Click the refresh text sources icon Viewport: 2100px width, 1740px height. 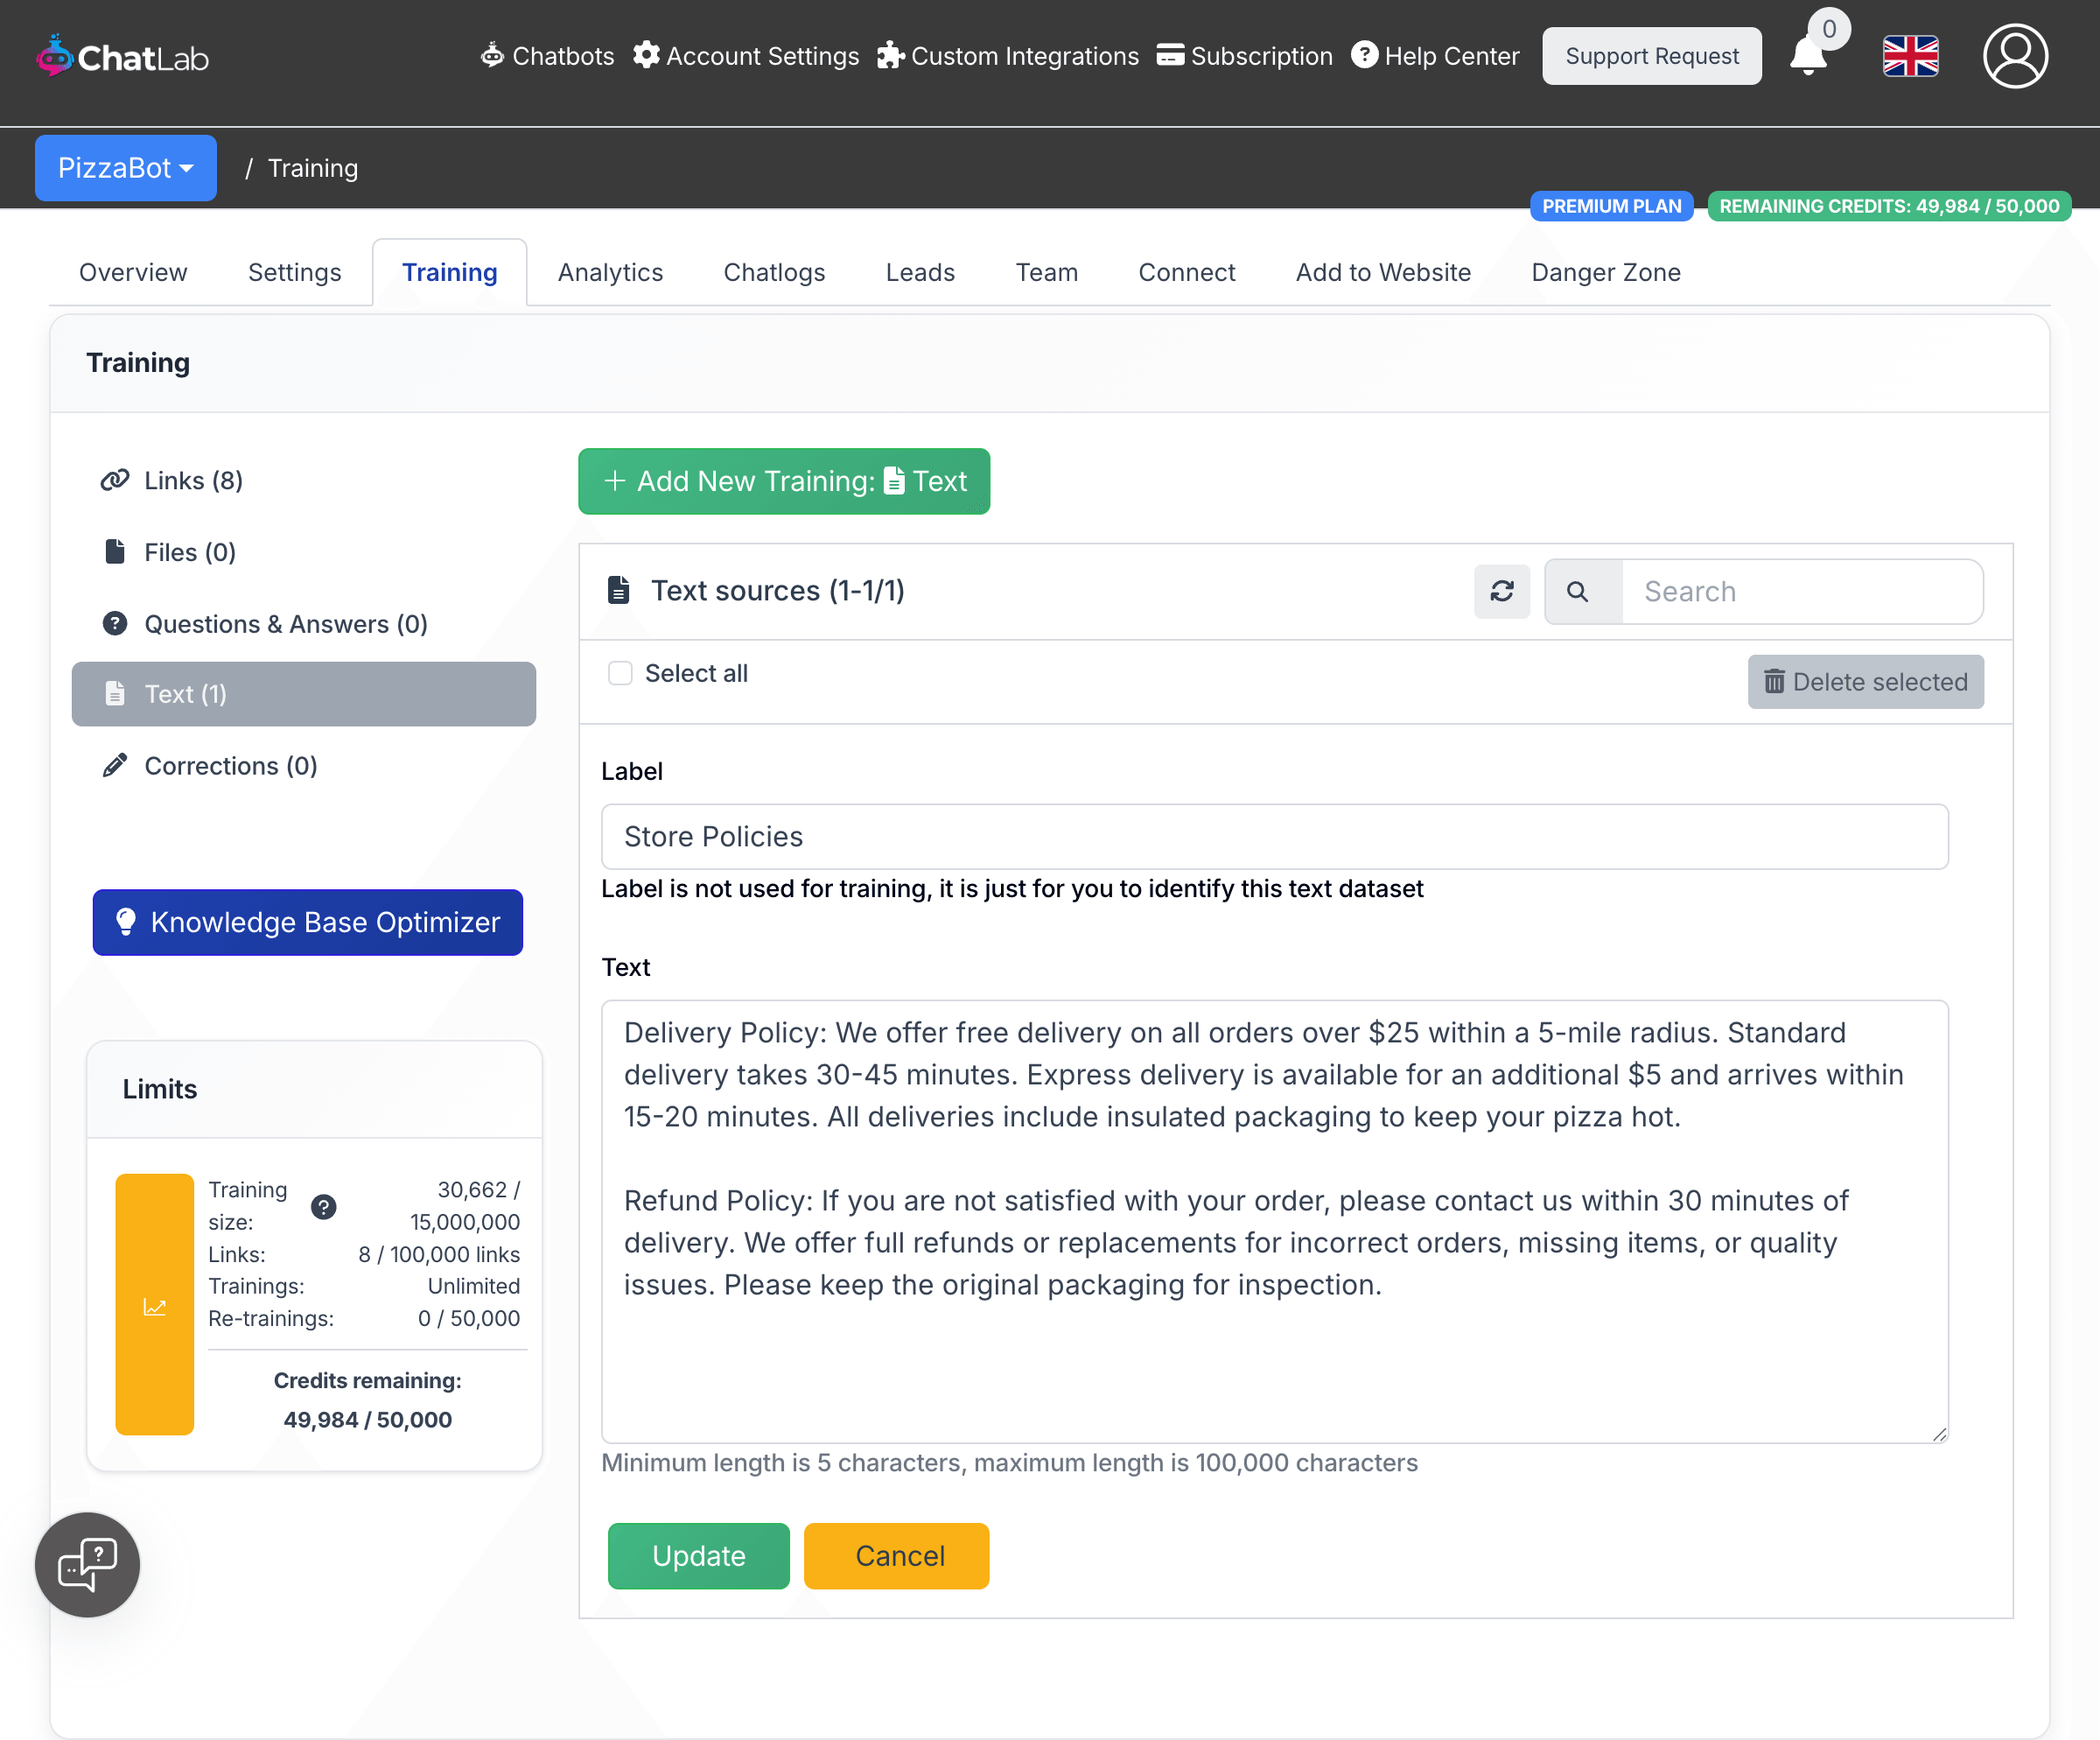pos(1501,591)
